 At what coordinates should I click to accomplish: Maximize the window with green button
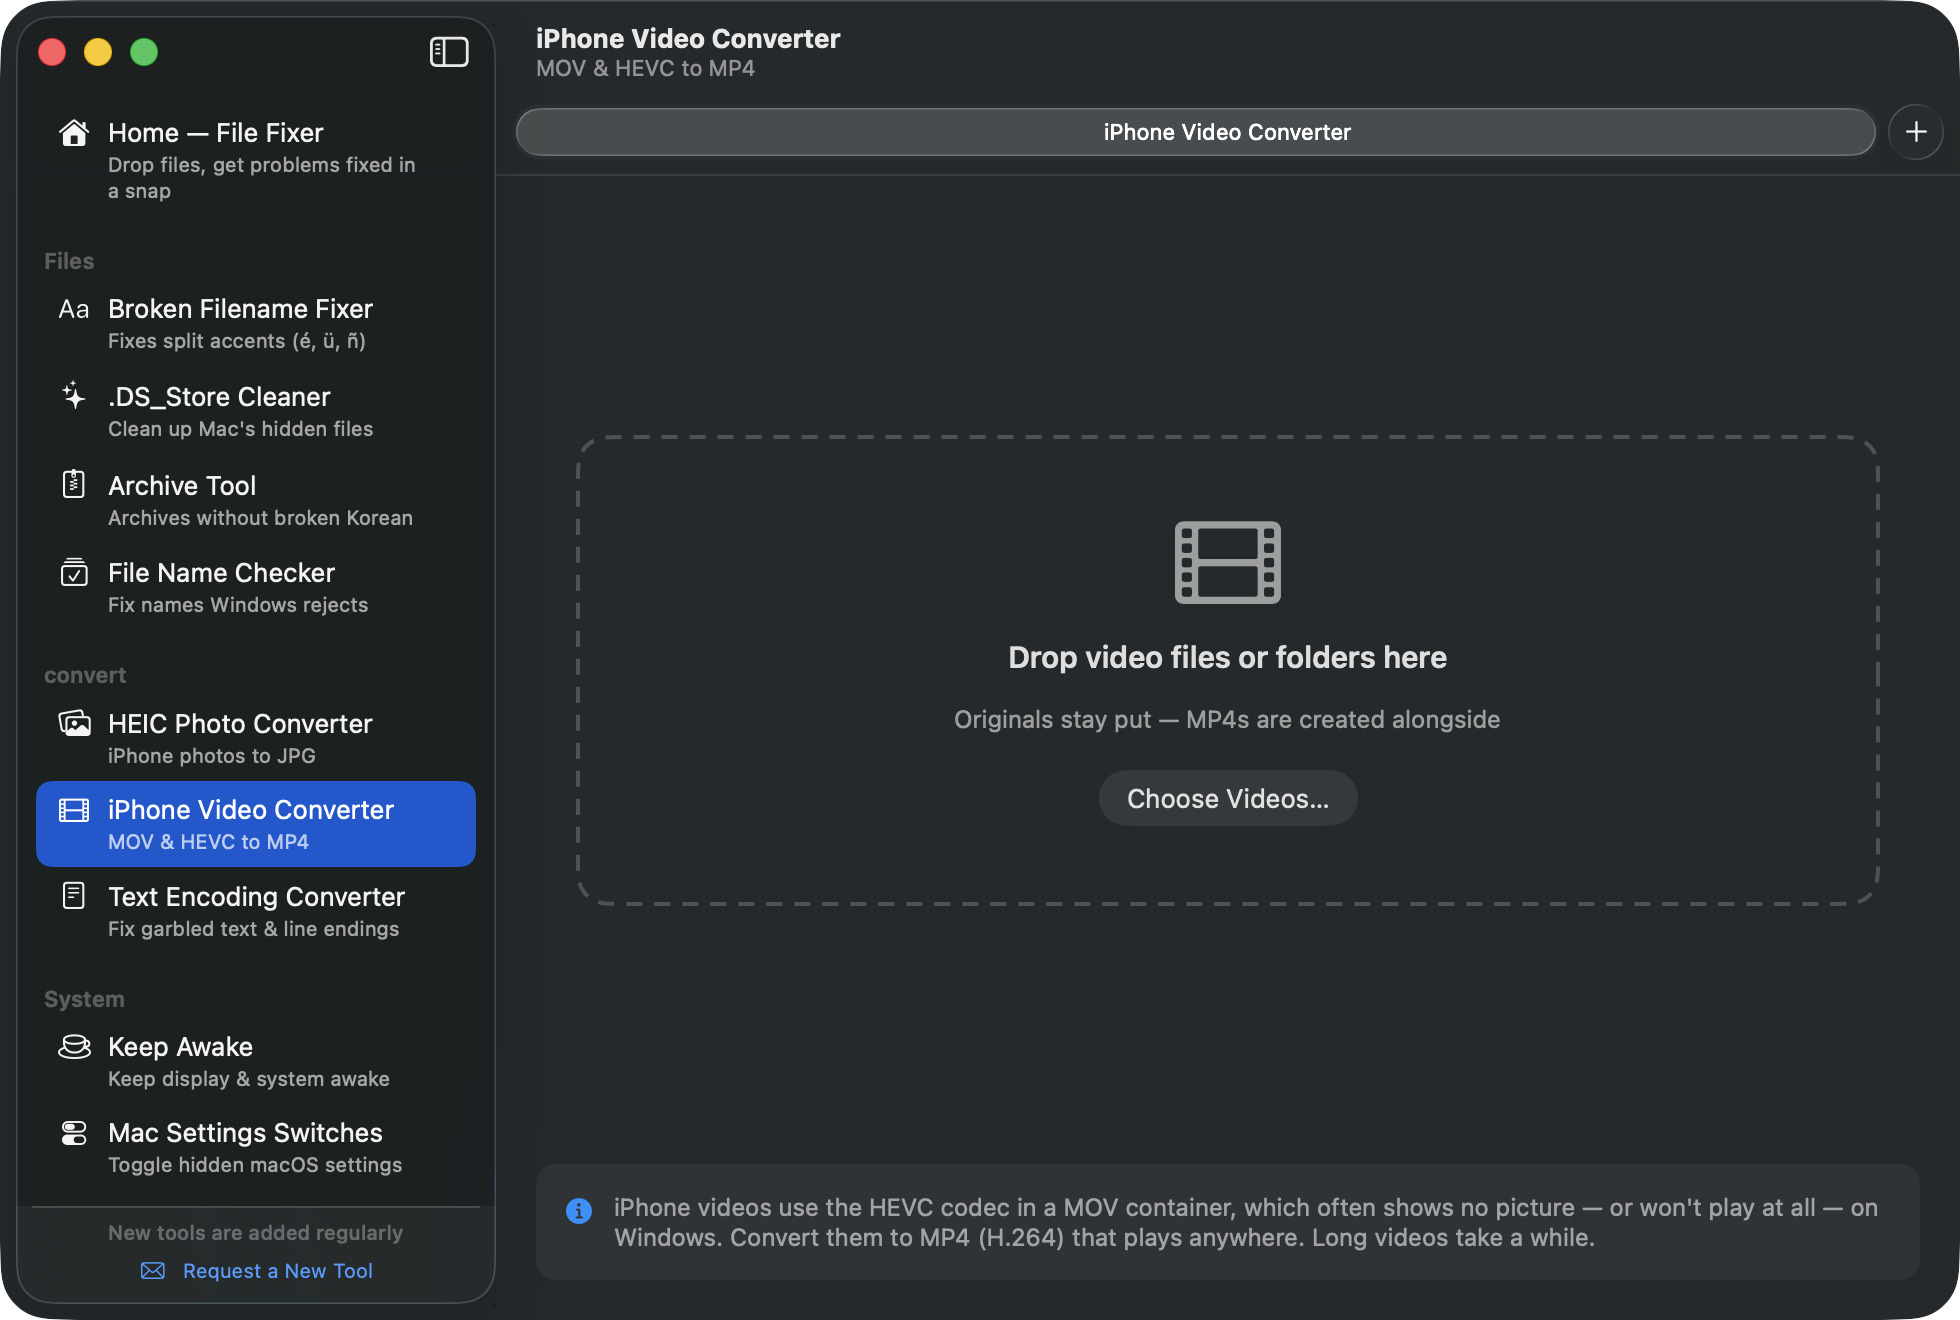(144, 52)
